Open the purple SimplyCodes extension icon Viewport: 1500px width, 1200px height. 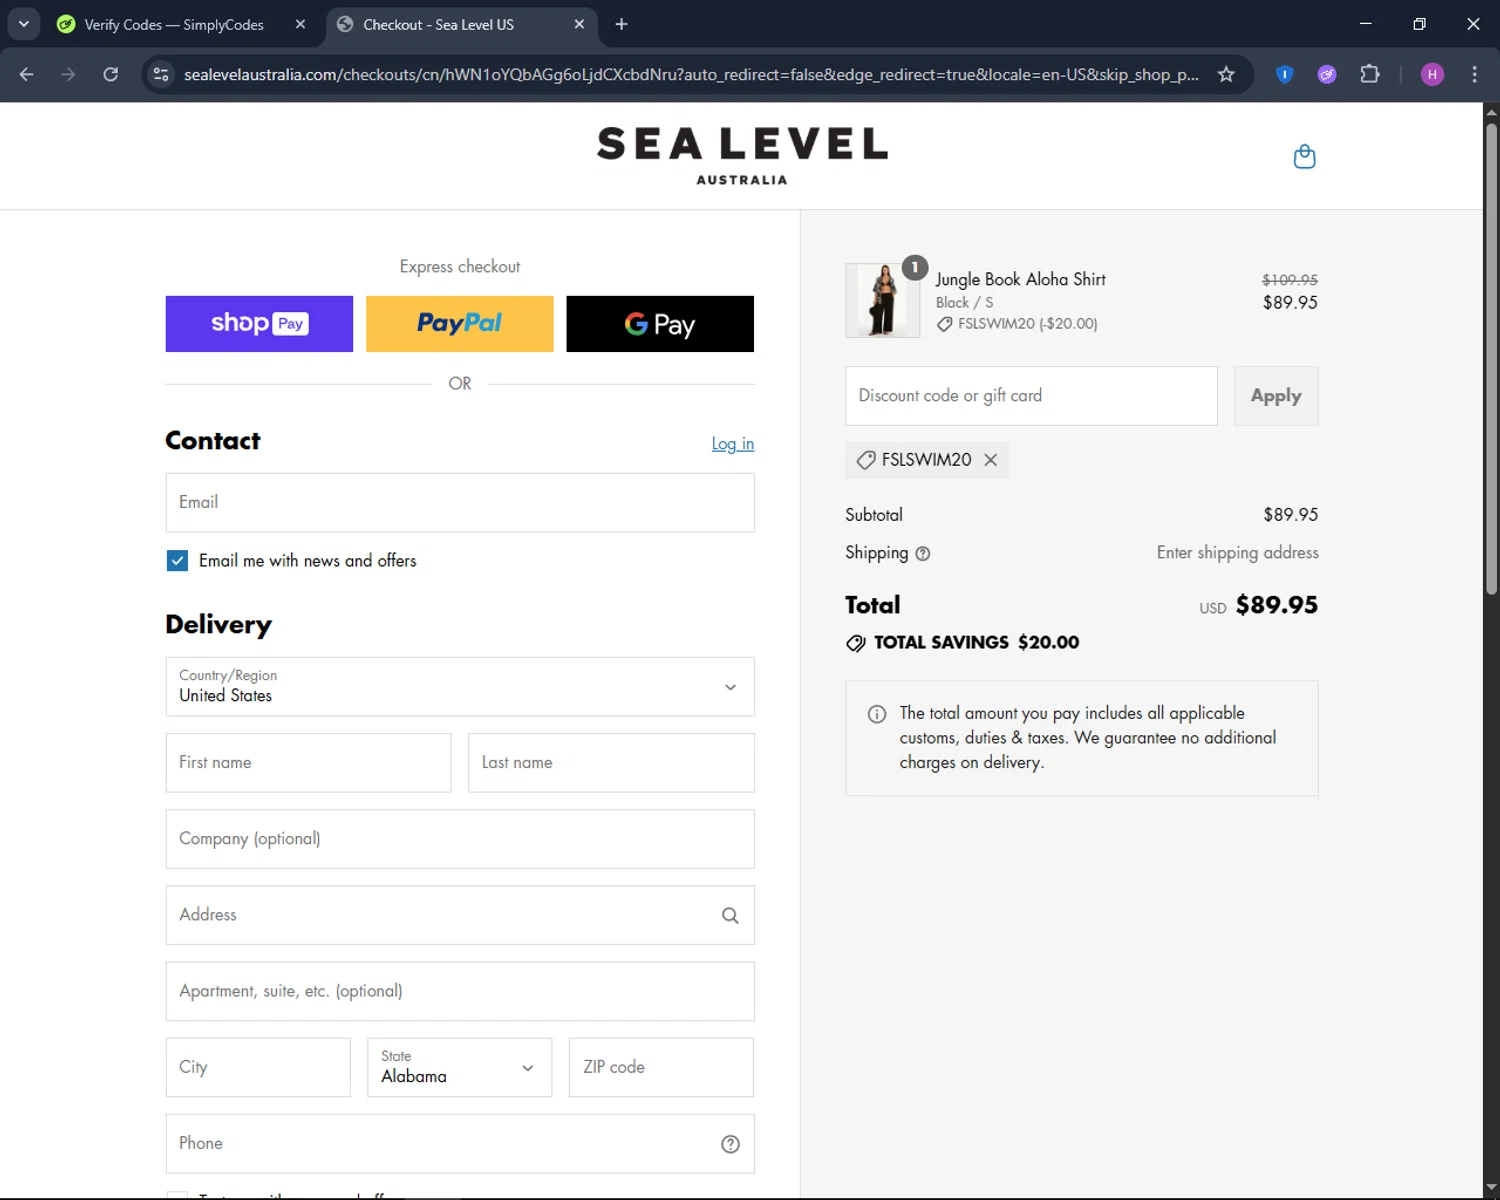pyautogui.click(x=1327, y=74)
